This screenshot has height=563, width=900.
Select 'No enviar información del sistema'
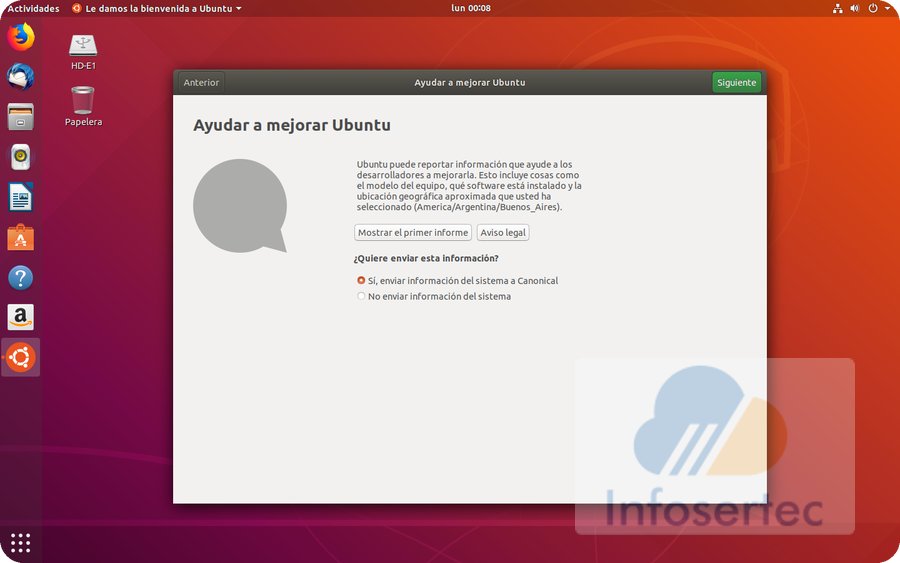tap(361, 296)
